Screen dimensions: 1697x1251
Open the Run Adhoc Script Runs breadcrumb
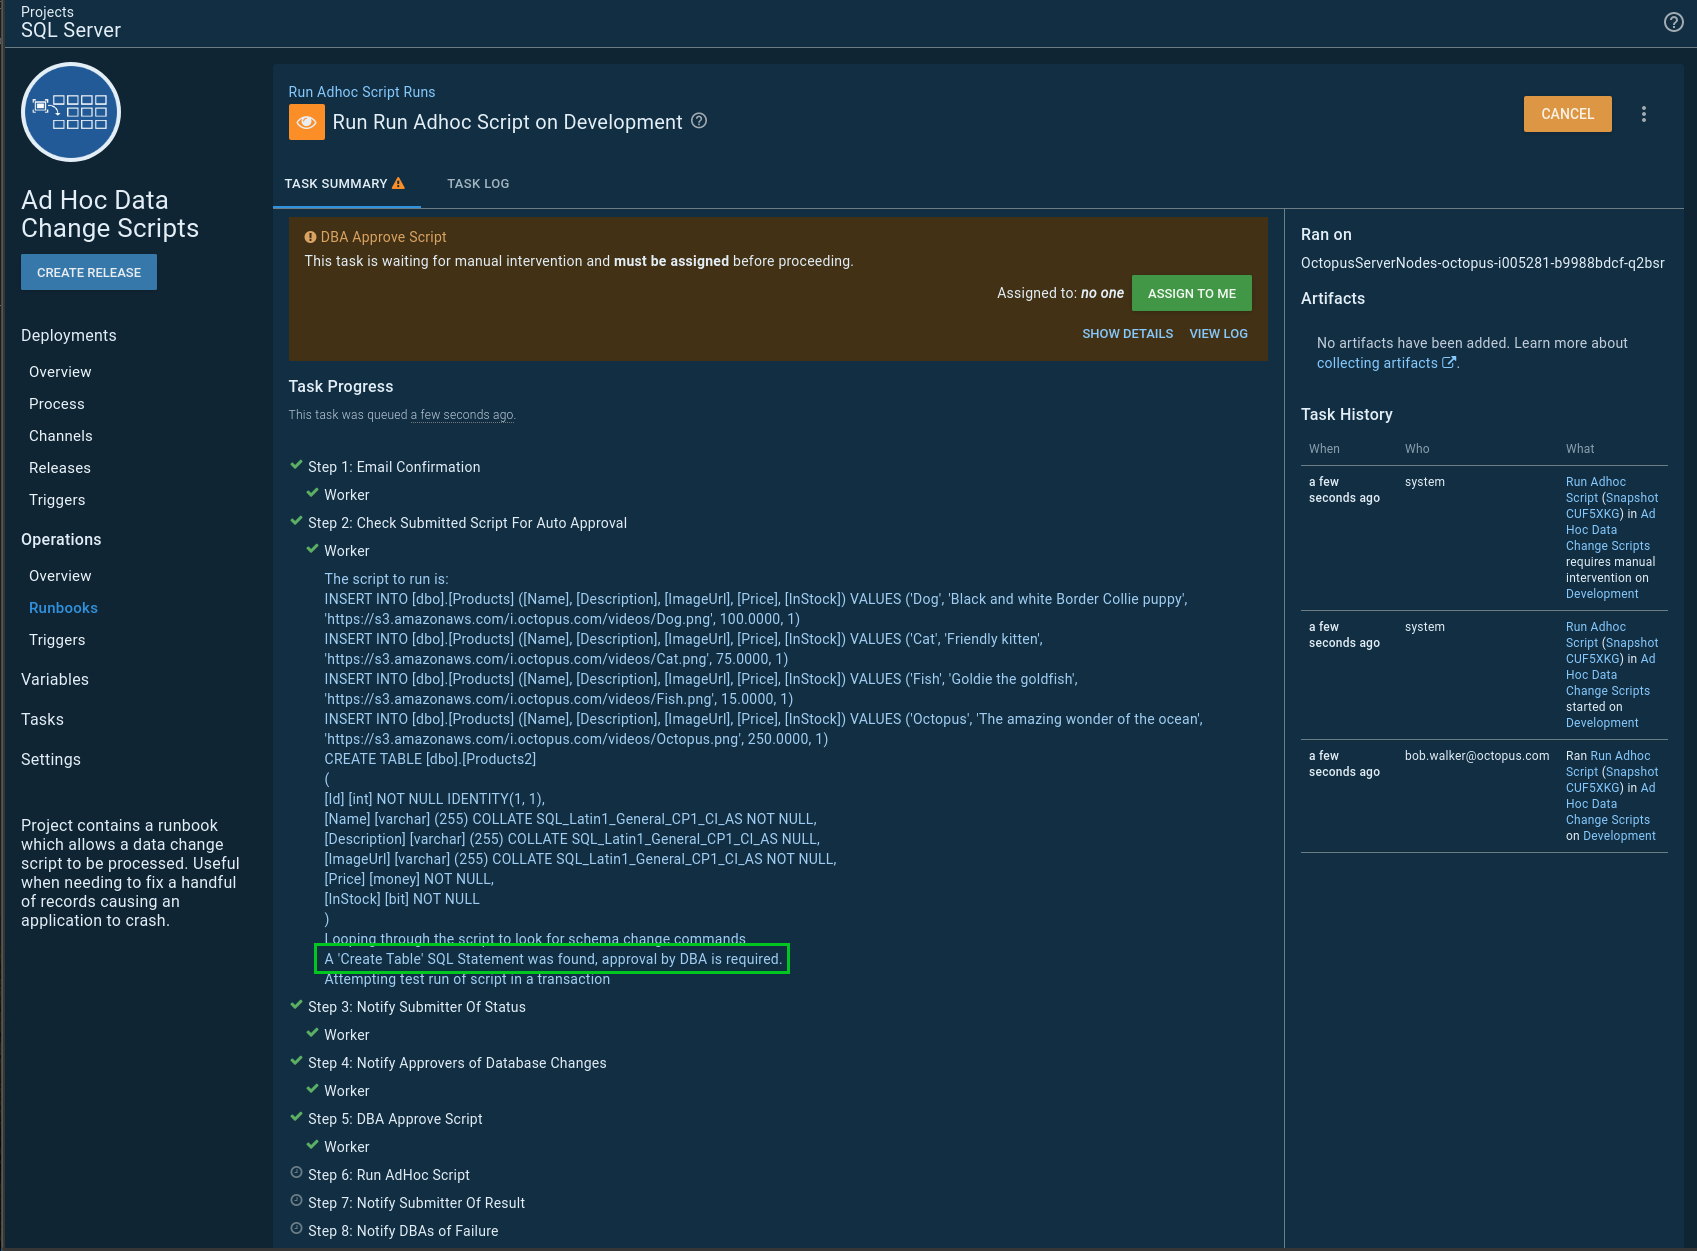[362, 92]
